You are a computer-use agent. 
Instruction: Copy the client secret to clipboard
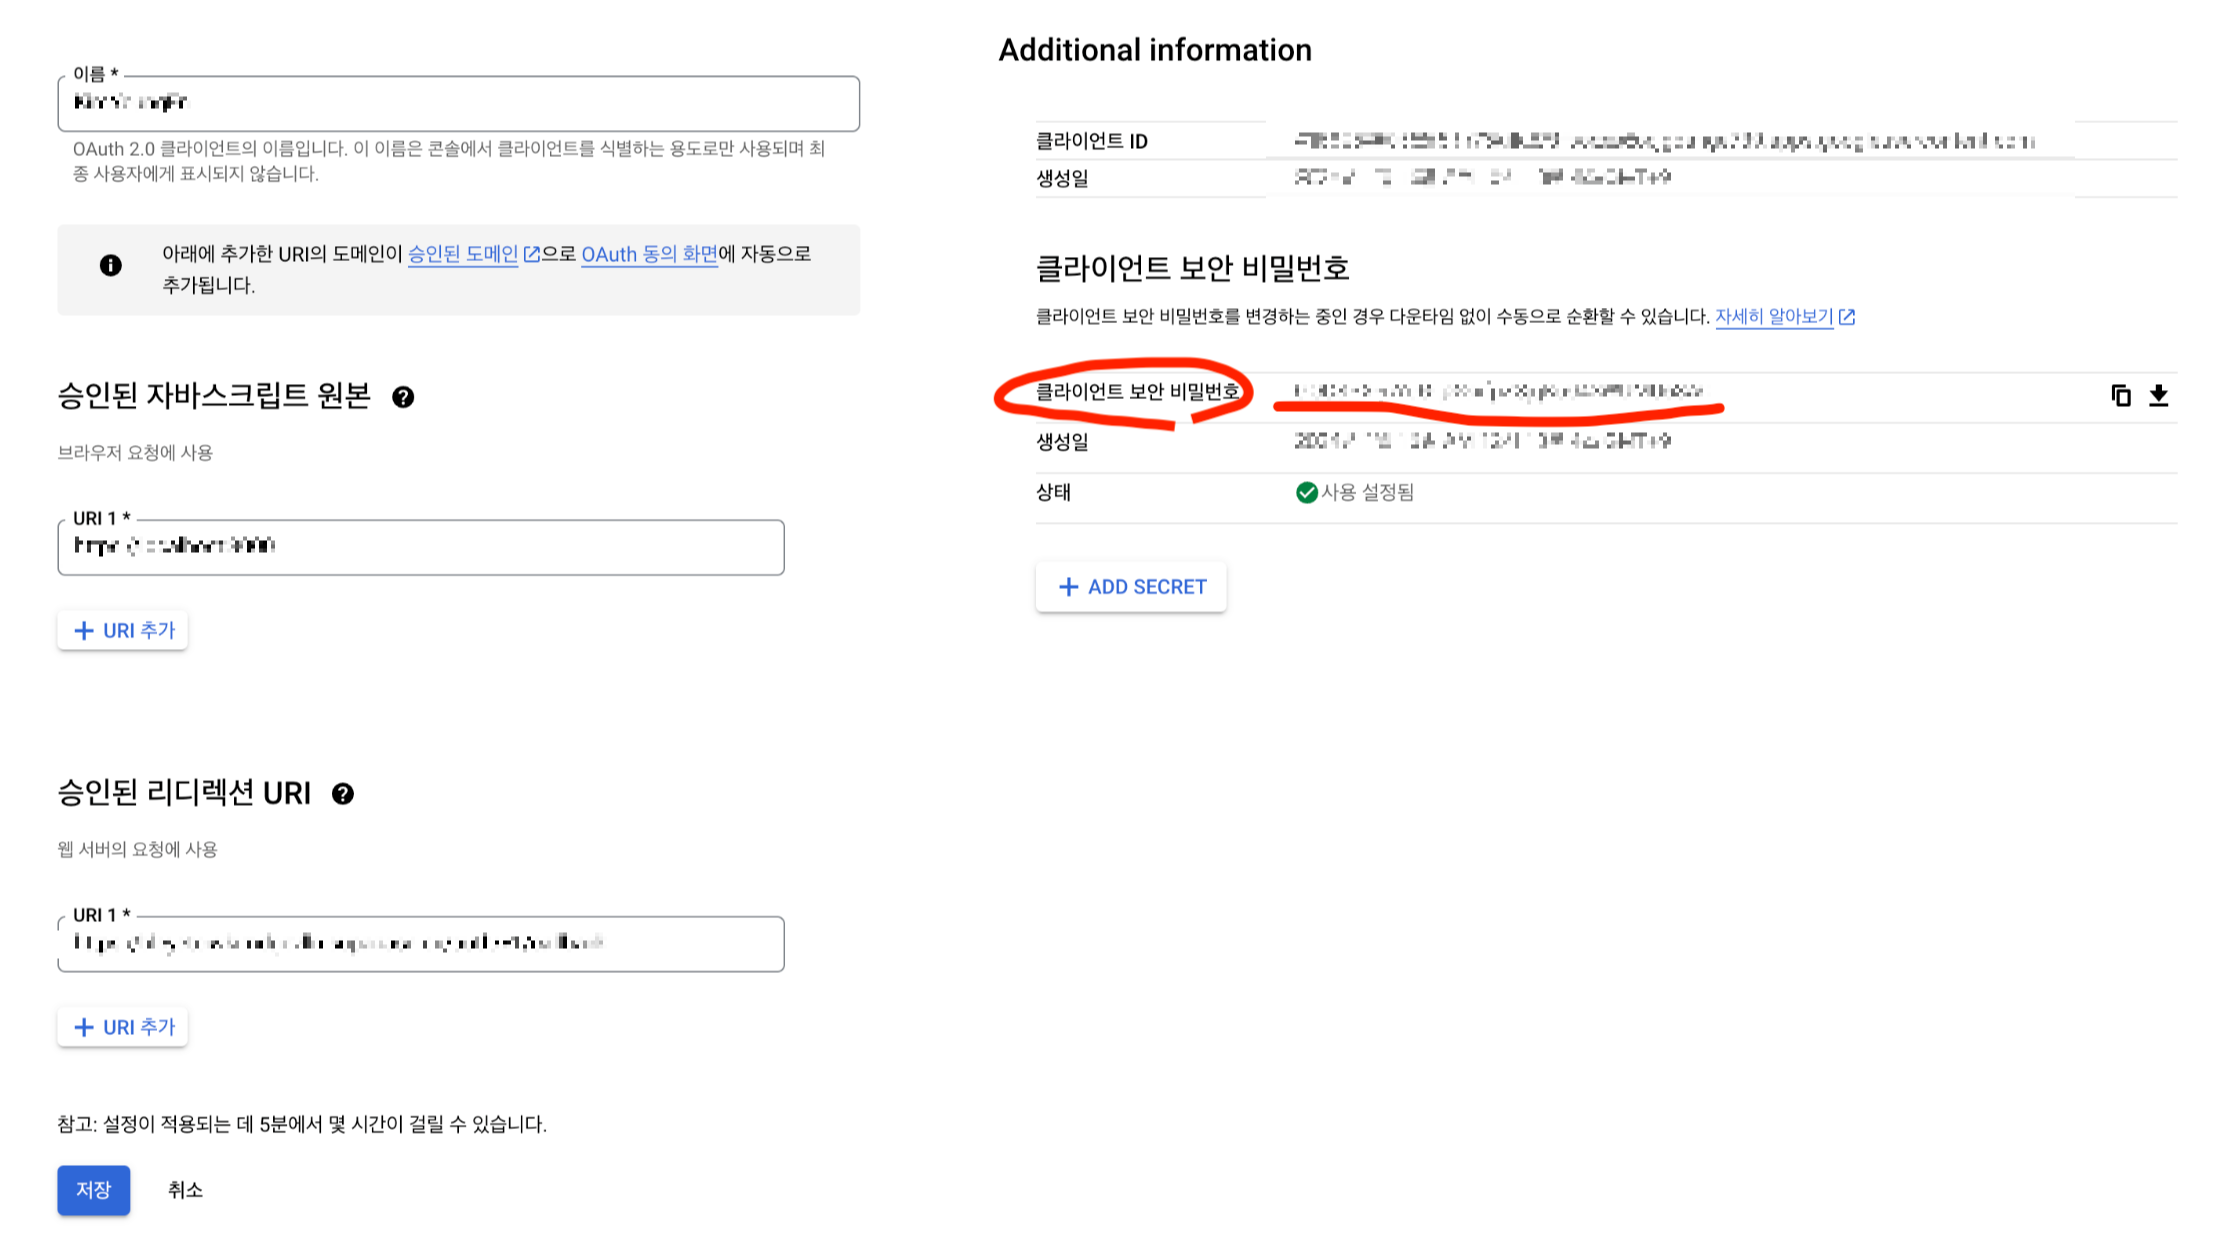(x=2120, y=395)
